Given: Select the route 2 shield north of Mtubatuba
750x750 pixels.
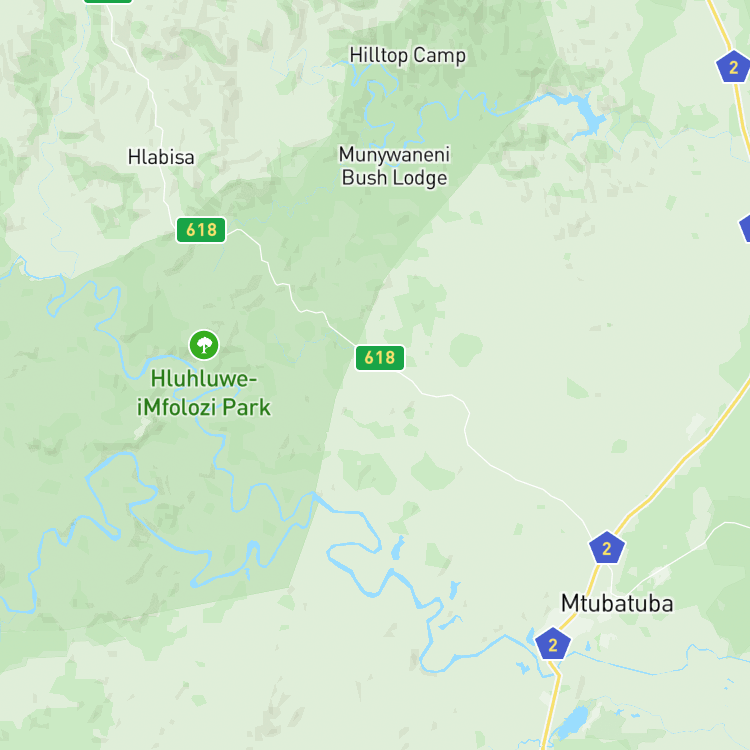Looking at the screenshot, I should (x=607, y=548).
